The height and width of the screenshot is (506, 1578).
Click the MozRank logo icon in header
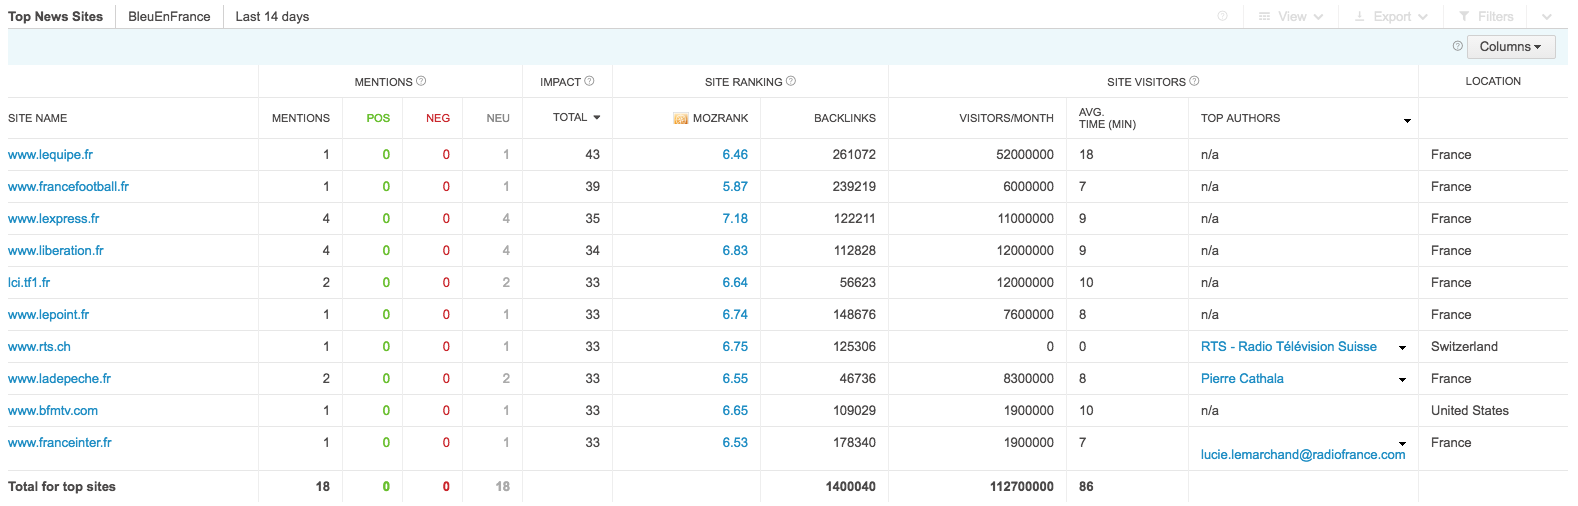pos(681,118)
